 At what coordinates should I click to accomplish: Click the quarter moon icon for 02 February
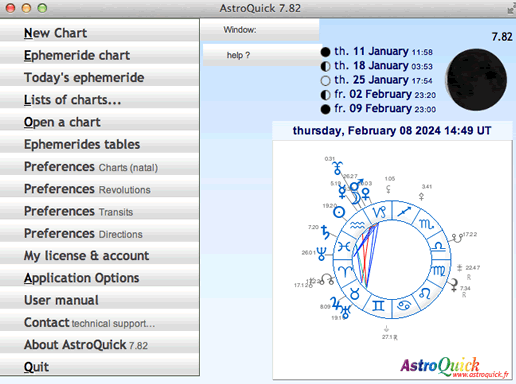tap(325, 95)
